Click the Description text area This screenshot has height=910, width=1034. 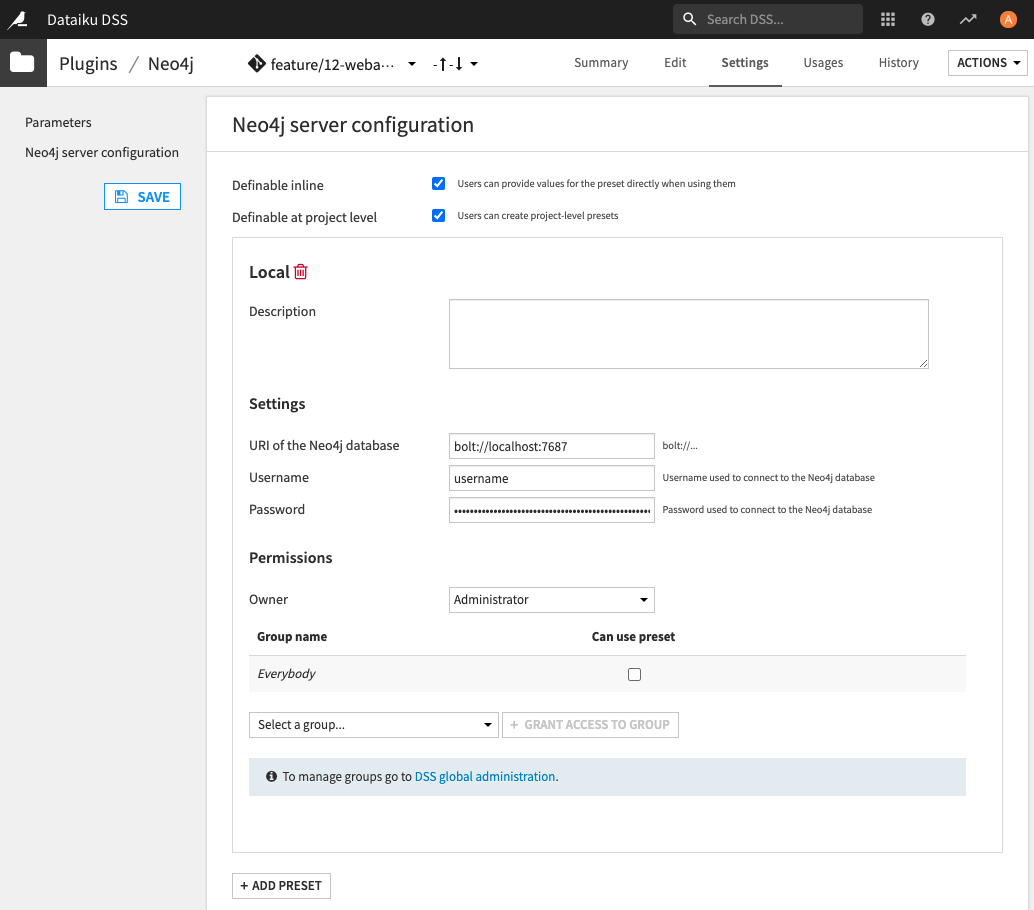(688, 334)
